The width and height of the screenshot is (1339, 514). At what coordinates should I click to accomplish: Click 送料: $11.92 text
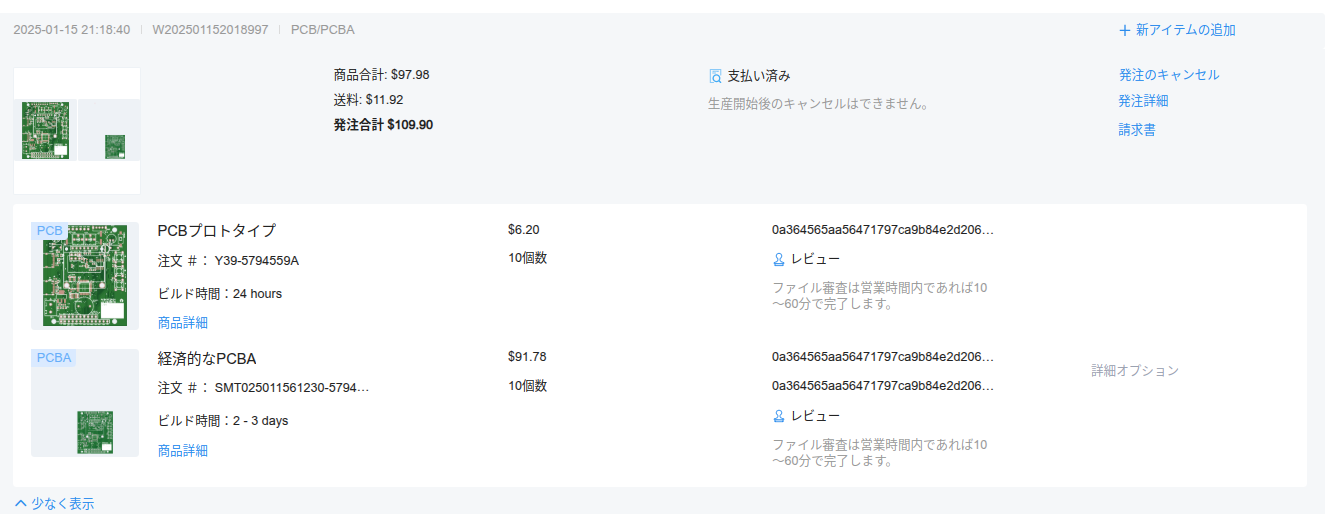point(369,100)
